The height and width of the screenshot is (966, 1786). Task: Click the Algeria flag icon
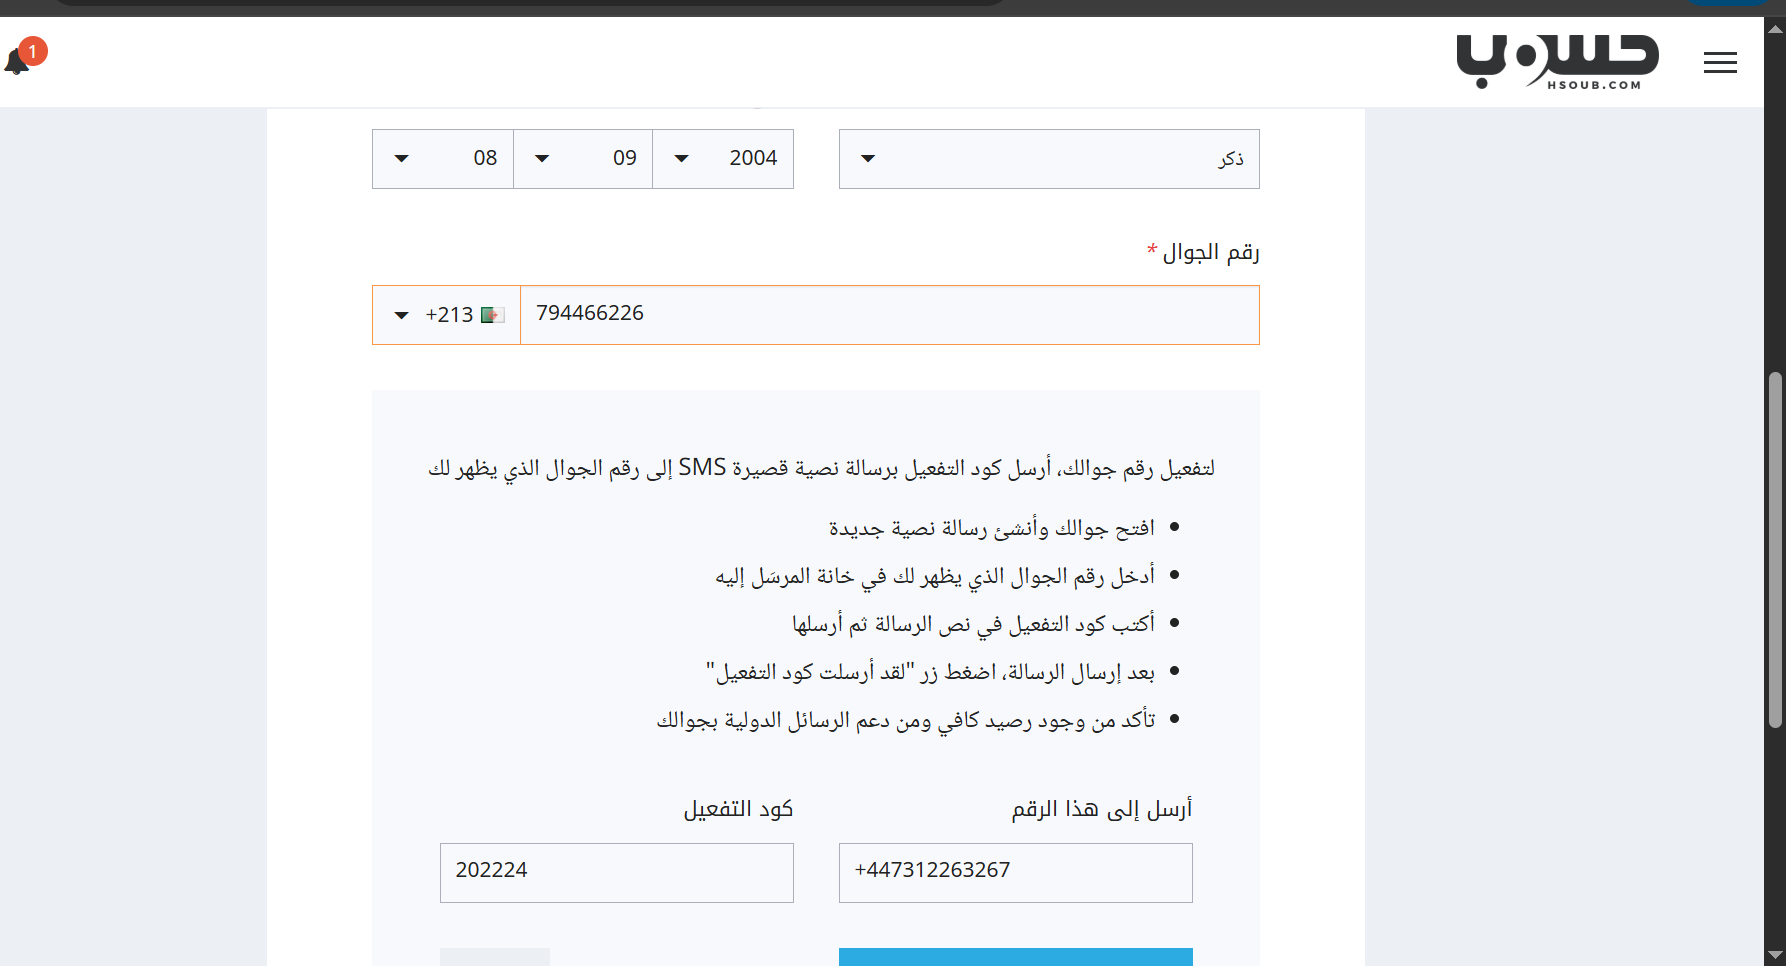coord(492,315)
